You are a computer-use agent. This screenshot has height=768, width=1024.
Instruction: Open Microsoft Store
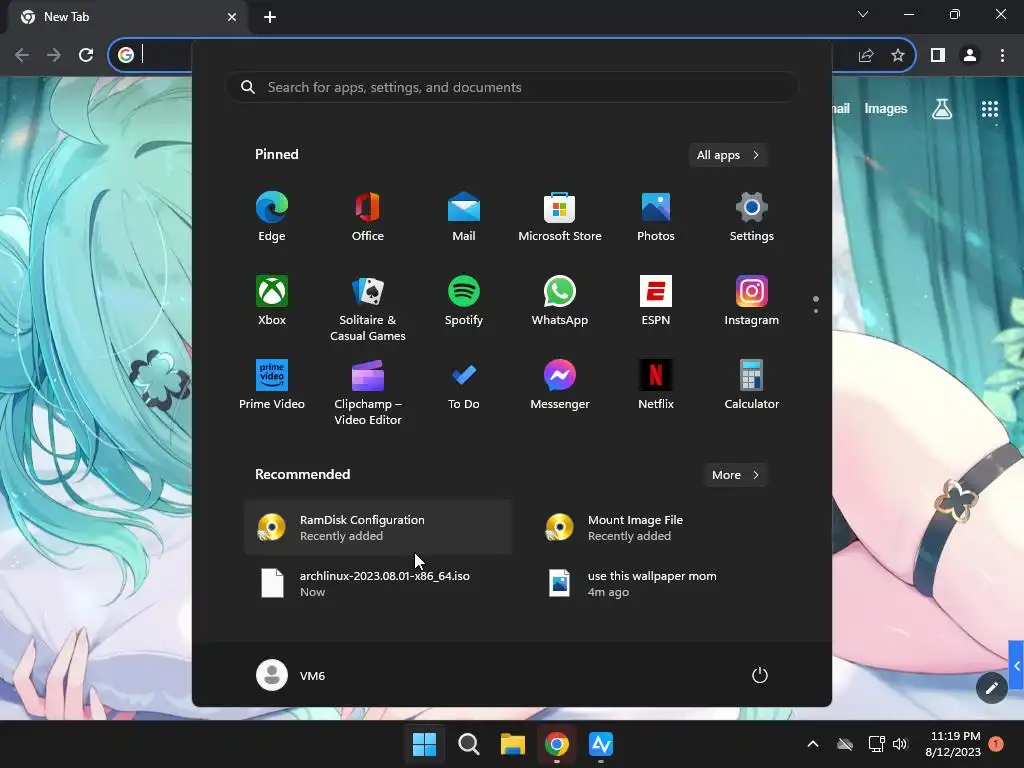pyautogui.click(x=560, y=217)
